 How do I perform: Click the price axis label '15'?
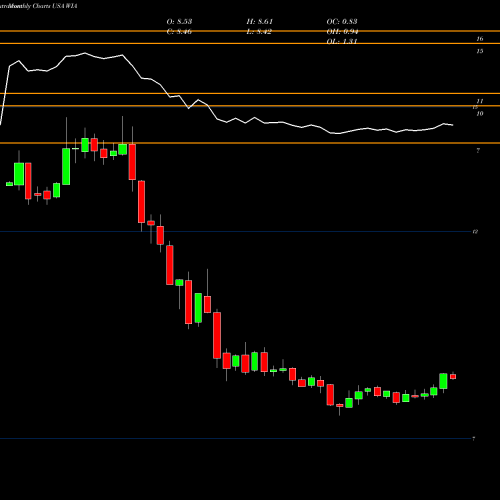tap(480, 51)
